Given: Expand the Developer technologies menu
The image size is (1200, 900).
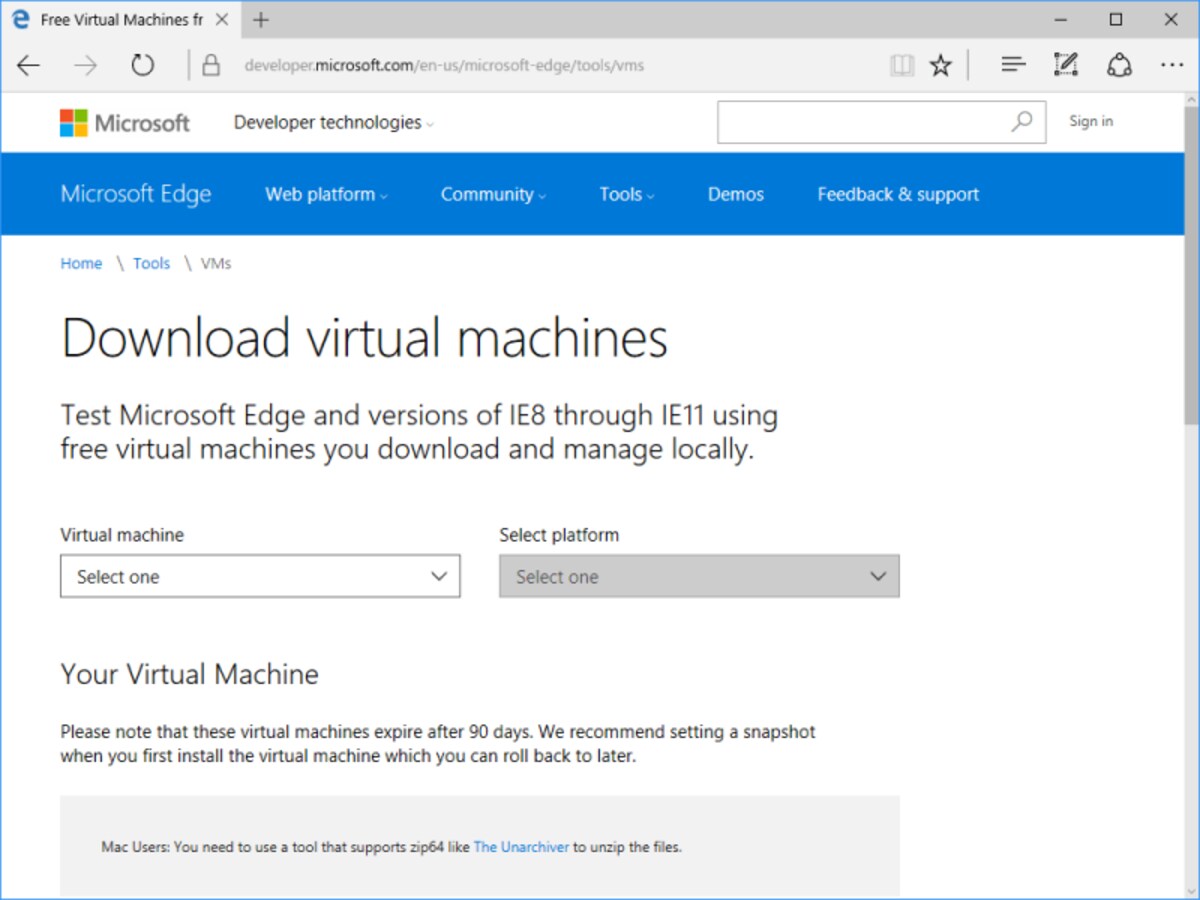Looking at the screenshot, I should pyautogui.click(x=334, y=122).
